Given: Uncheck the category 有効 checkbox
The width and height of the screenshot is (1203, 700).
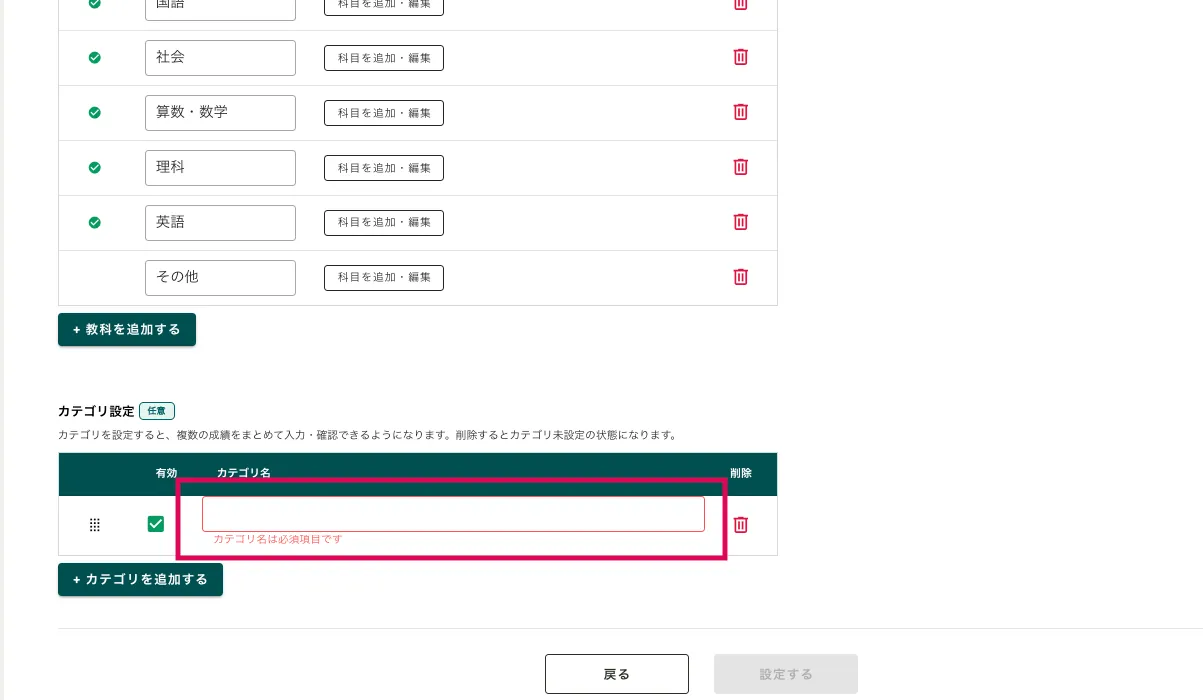Looking at the screenshot, I should point(156,524).
